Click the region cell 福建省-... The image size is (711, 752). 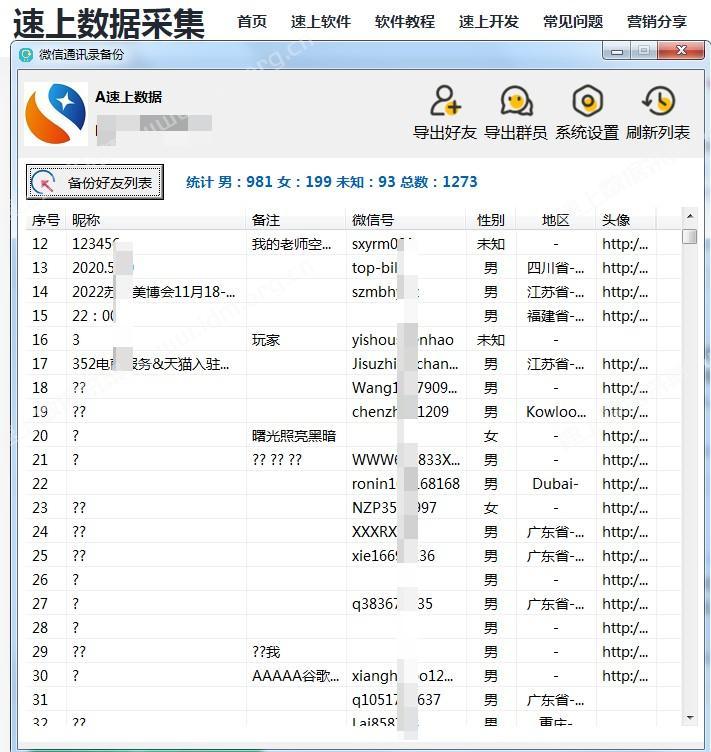pos(555,316)
